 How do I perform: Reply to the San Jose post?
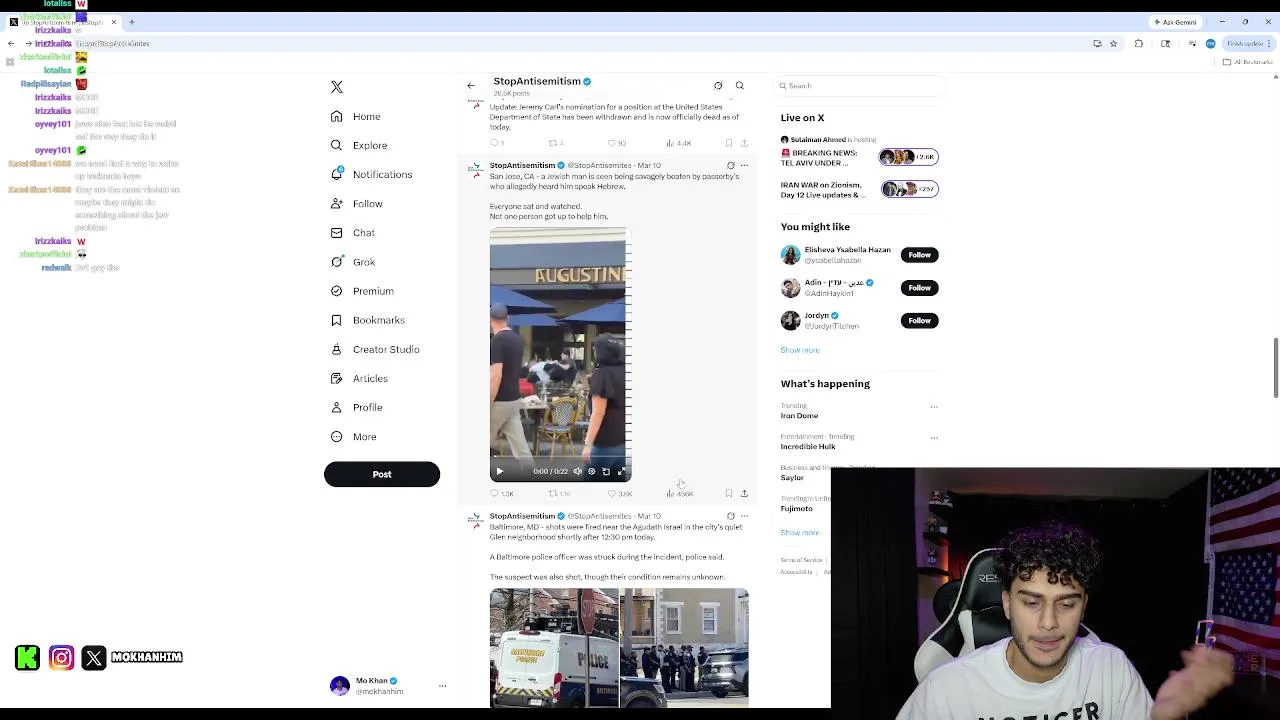502,494
